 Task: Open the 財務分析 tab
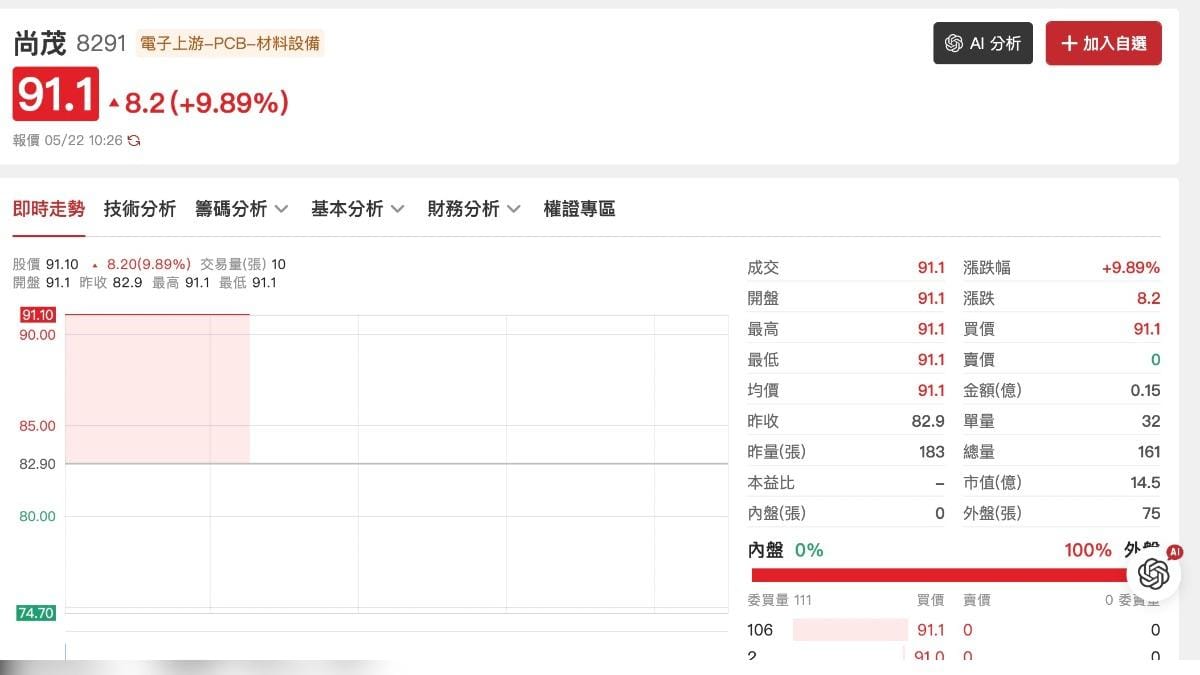pyautogui.click(x=463, y=209)
